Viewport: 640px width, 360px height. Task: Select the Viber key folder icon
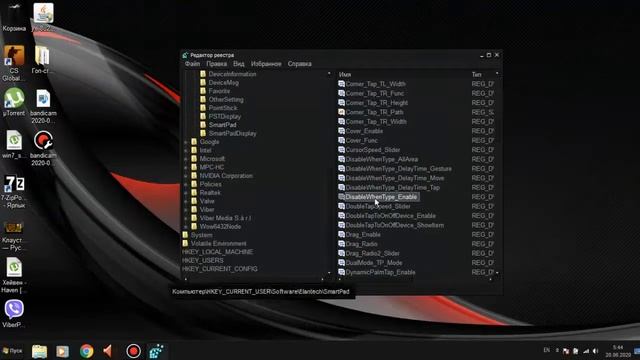coord(194,209)
